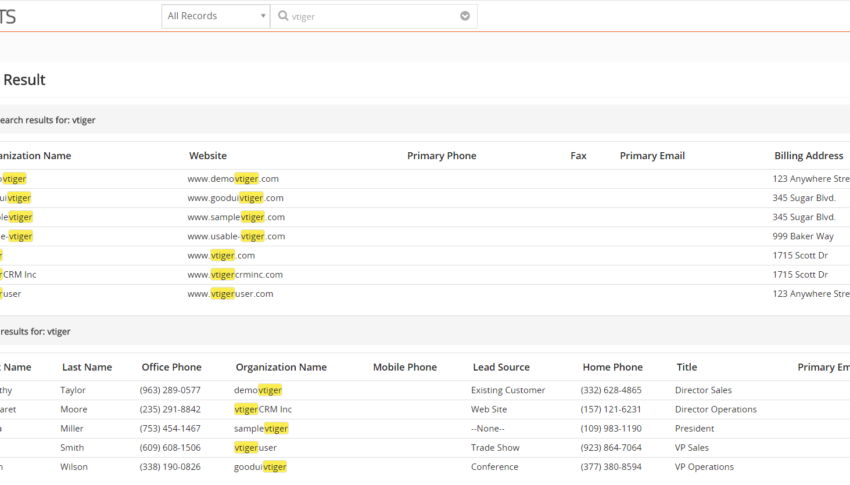Click gooduivtiger organization in contacts table
The image size is (850, 485).
pyautogui.click(x=260, y=467)
